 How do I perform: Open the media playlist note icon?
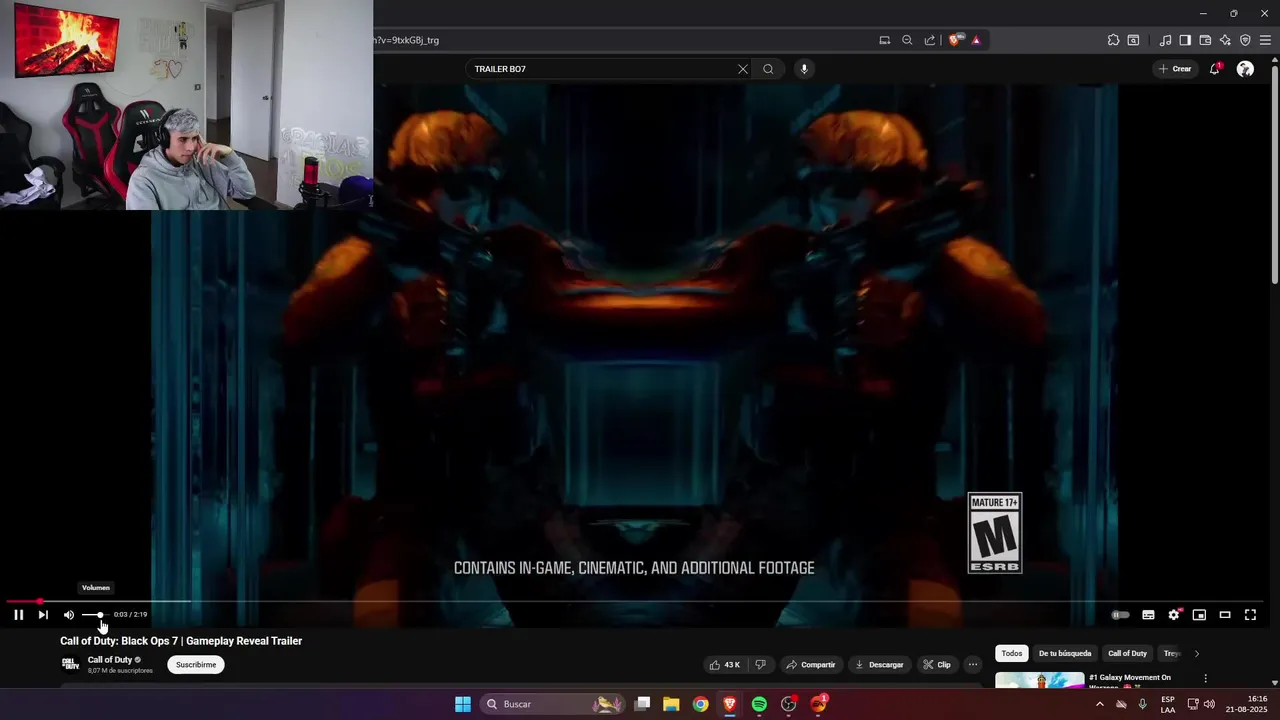click(x=1166, y=40)
